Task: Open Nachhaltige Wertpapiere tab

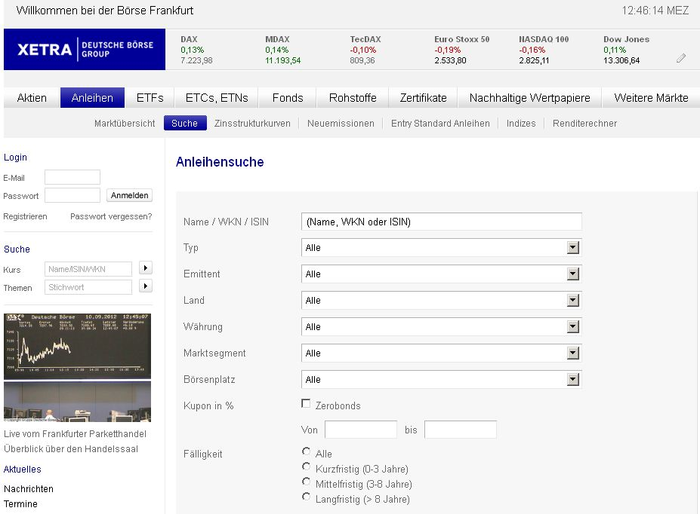Action: click(529, 98)
